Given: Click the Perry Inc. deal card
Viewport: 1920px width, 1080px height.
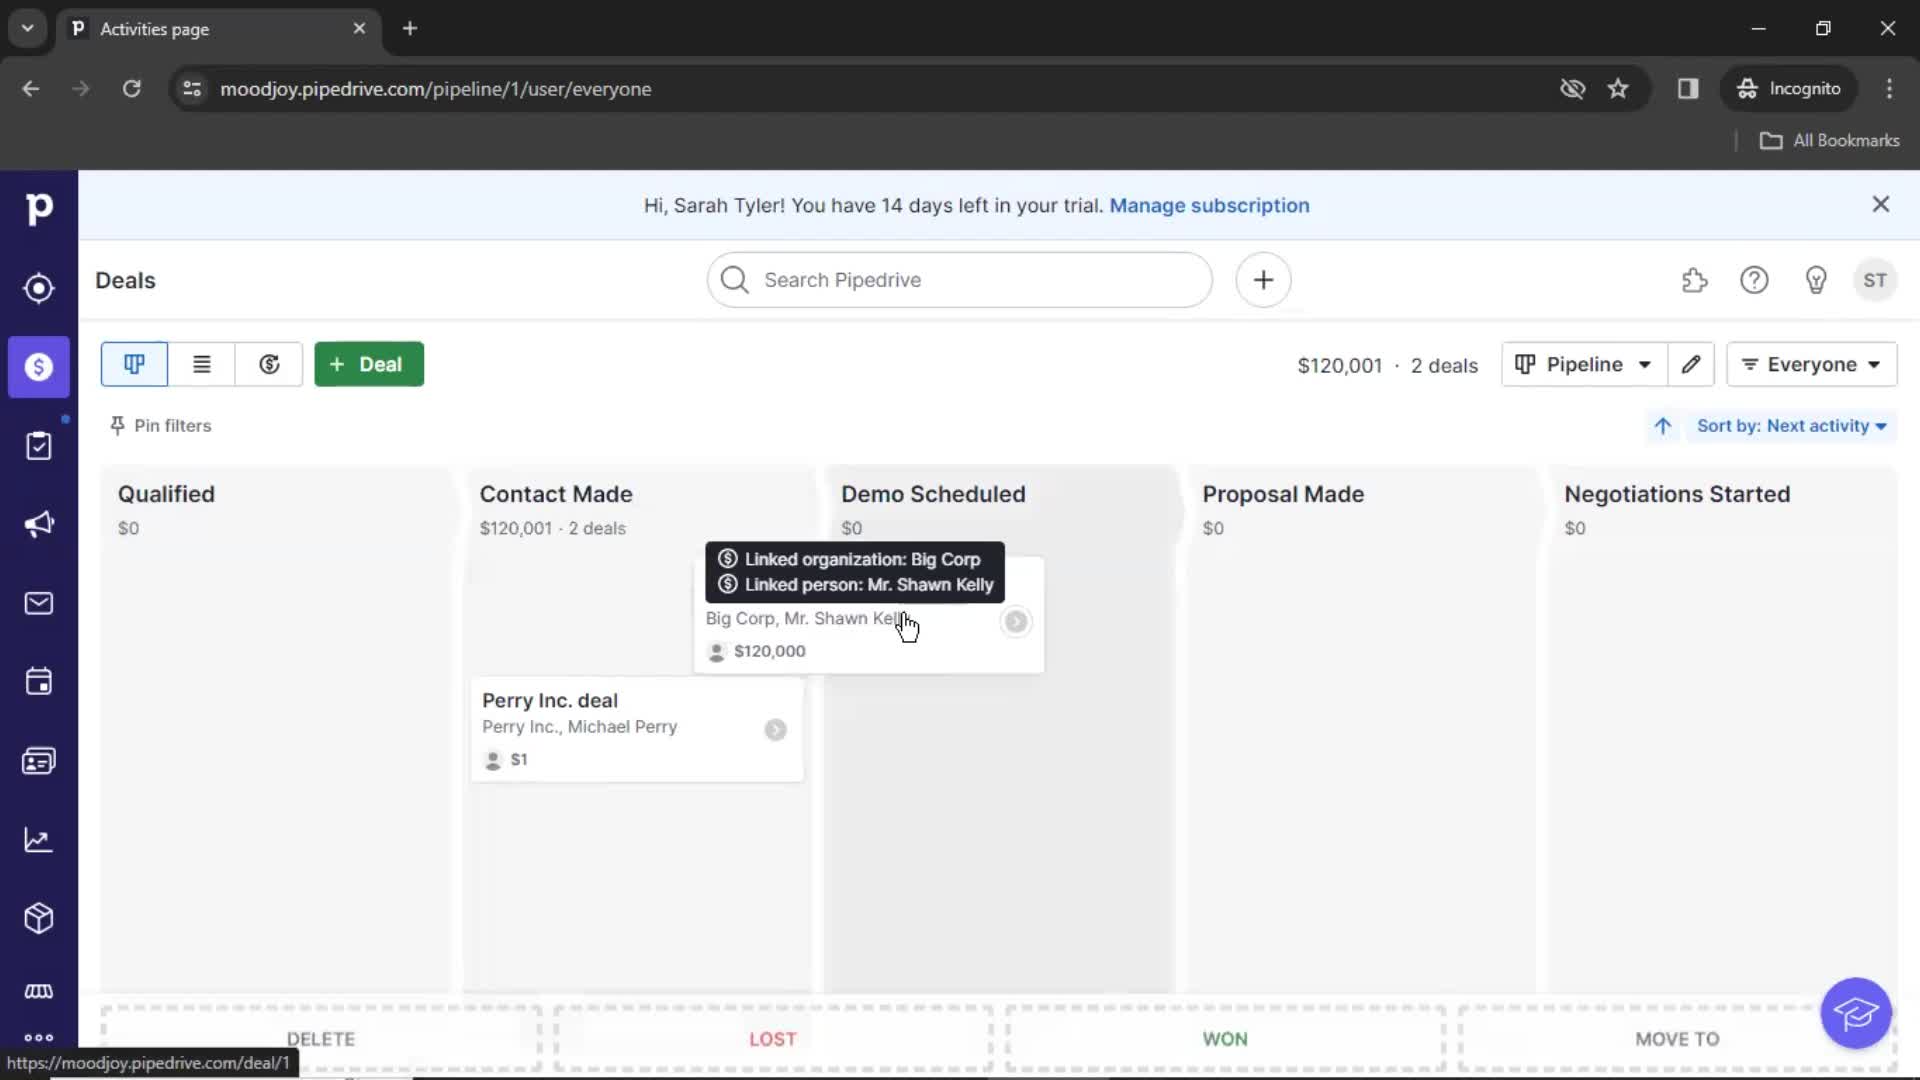Looking at the screenshot, I should (637, 729).
